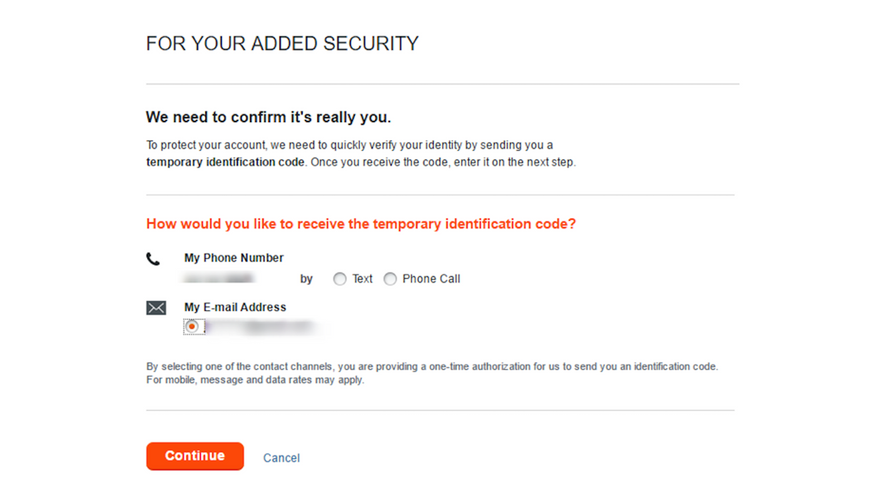
Task: Click the blurred phone number value
Action: [218, 279]
